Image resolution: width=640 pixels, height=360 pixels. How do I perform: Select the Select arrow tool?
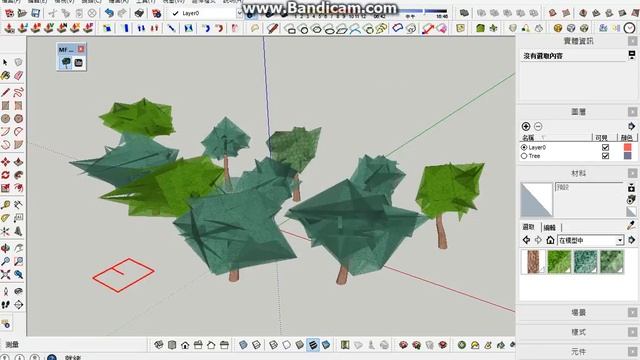5,62
